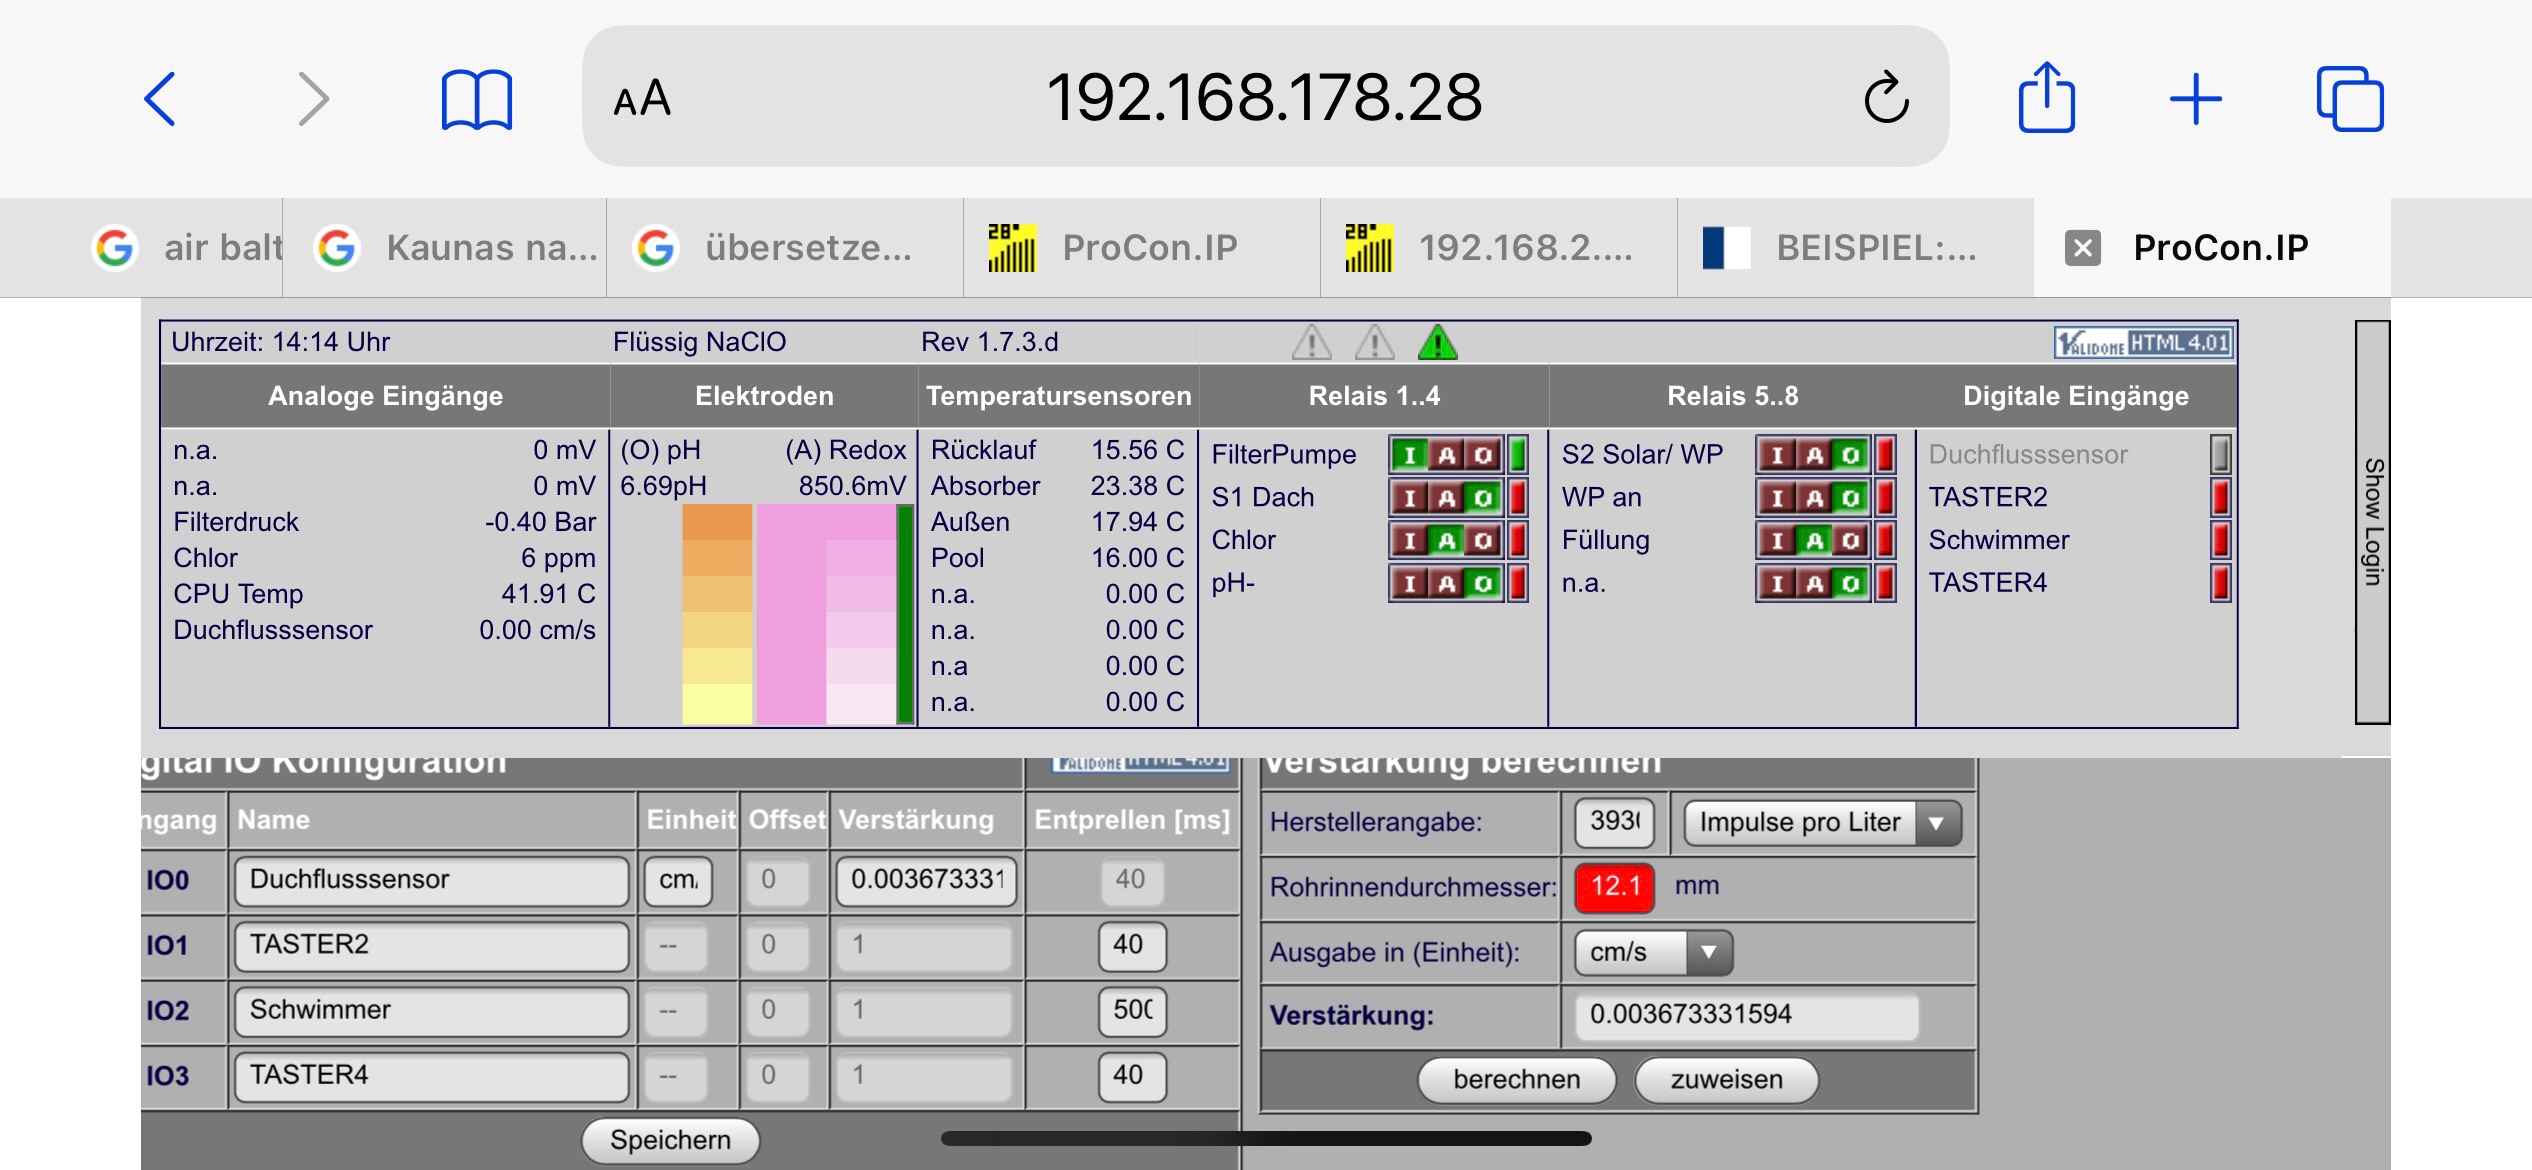This screenshot has width=2532, height=1170.
Task: Set Chlor relay to A (auto)
Action: coord(1446,540)
